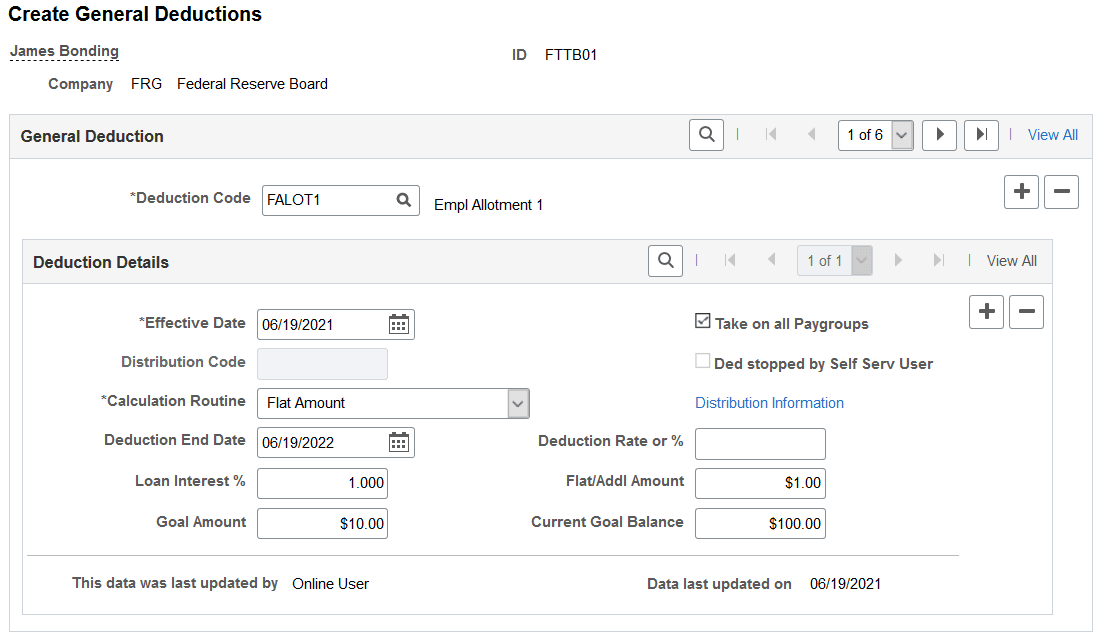Remove the current Deduction Details row
Viewport: 1101px width, 638px height.
[1027, 312]
